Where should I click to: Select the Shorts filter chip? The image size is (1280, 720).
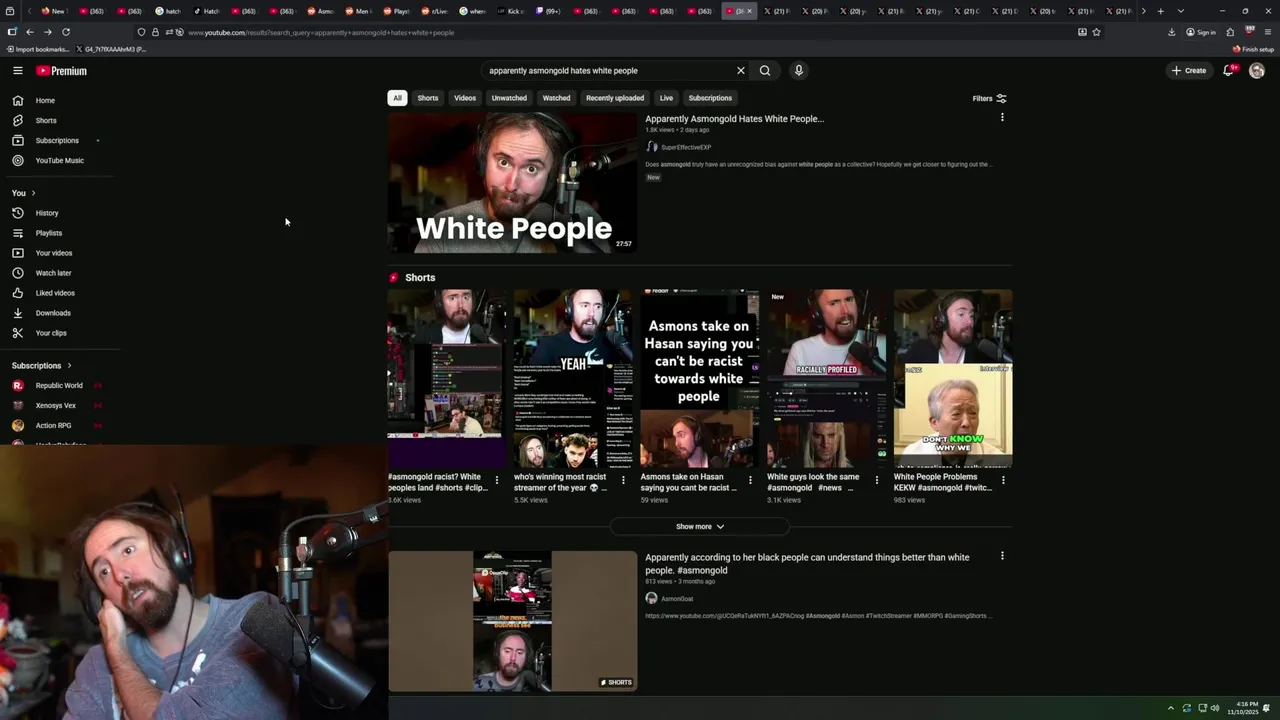coord(428,98)
